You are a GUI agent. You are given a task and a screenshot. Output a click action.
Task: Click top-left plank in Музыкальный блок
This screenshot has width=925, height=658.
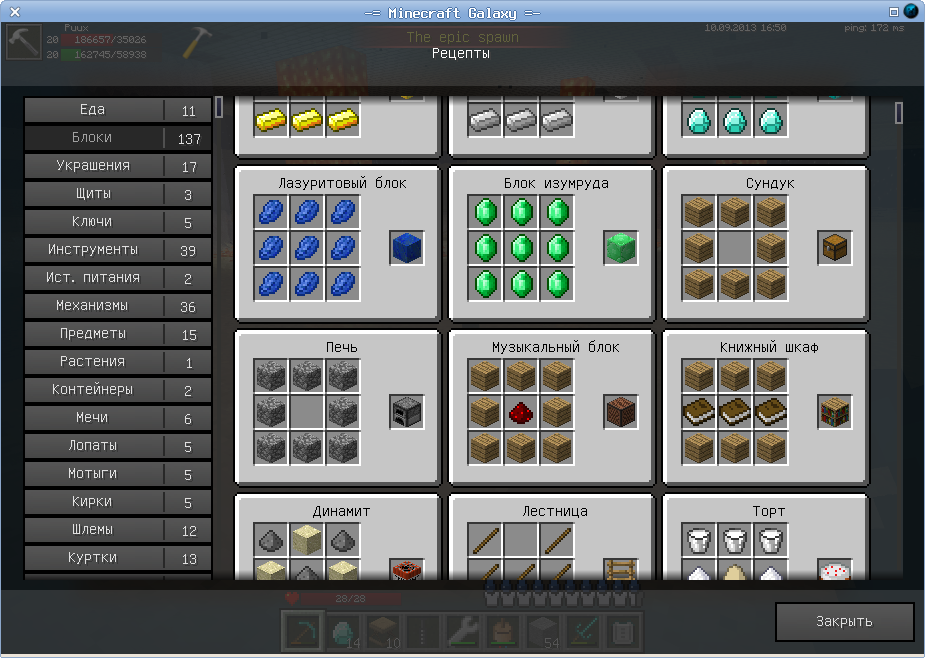pos(485,376)
